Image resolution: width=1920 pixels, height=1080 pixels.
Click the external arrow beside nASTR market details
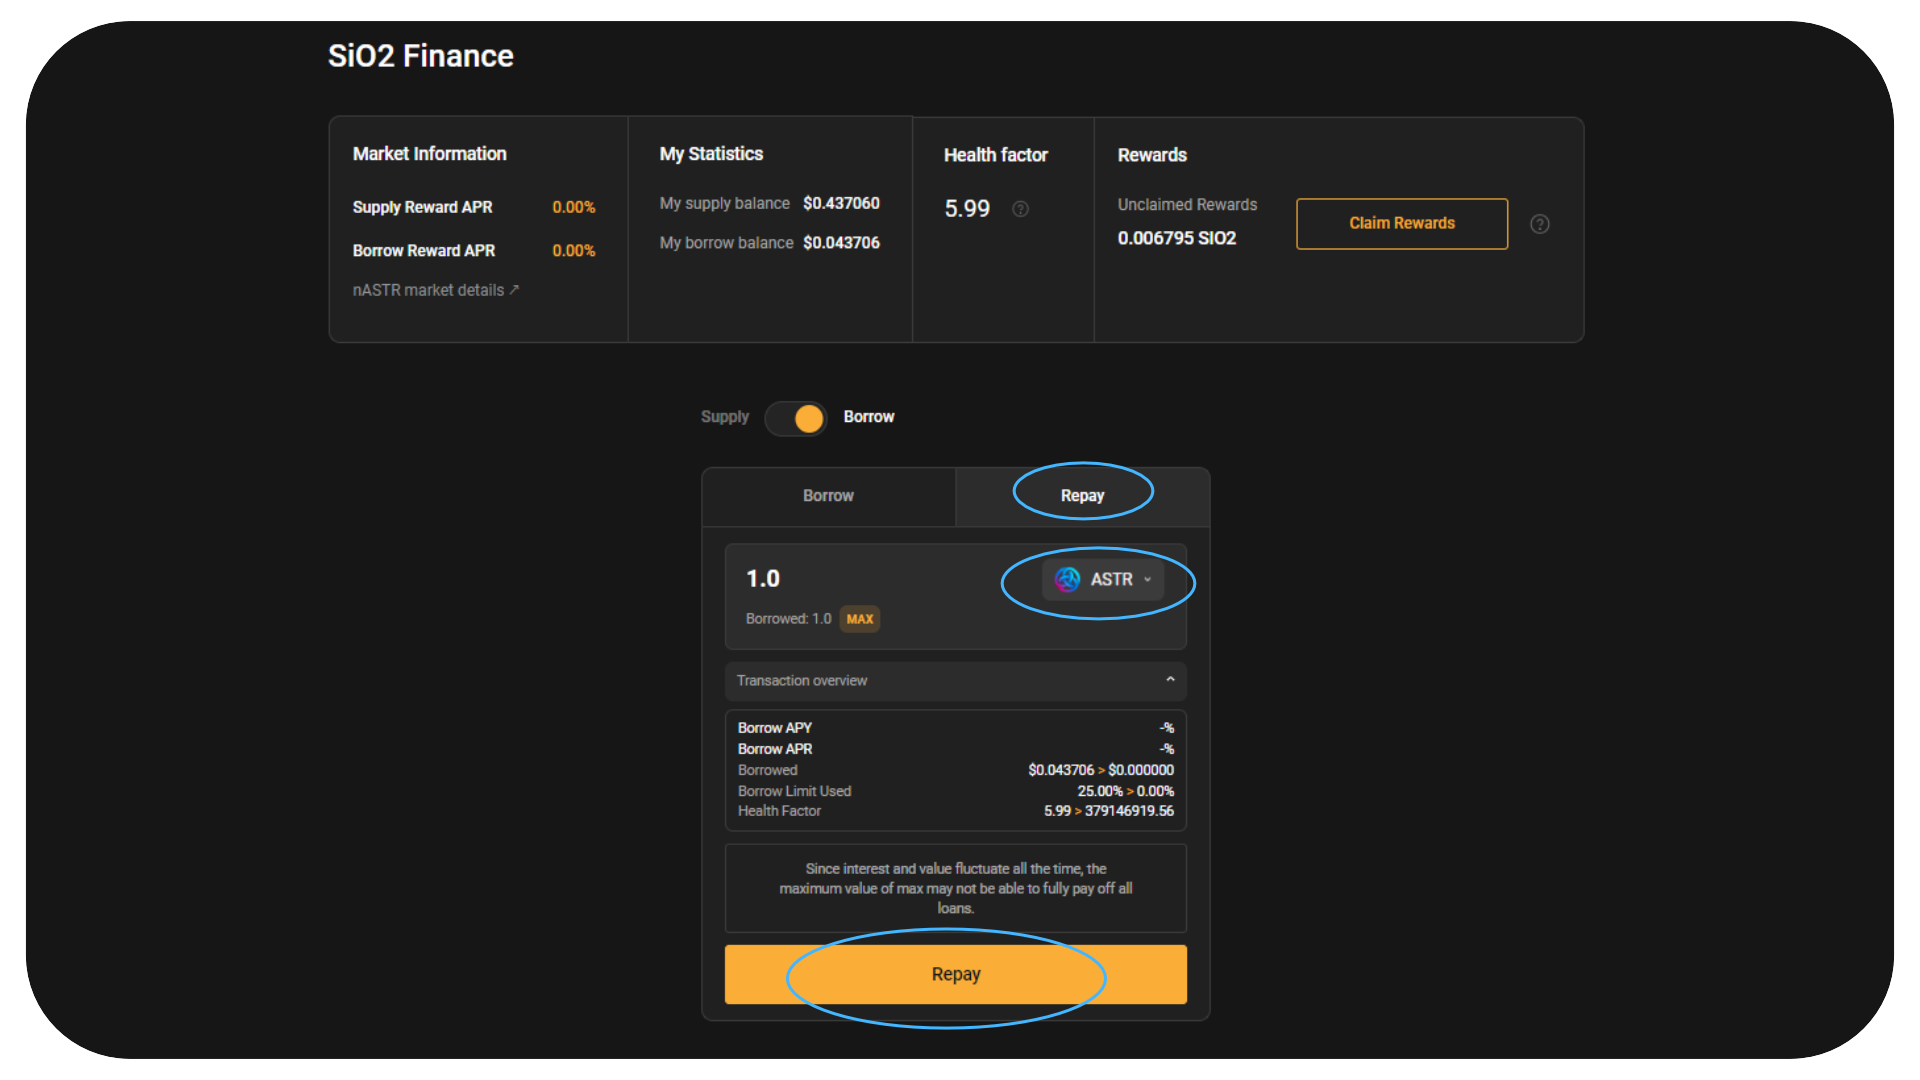tap(515, 290)
